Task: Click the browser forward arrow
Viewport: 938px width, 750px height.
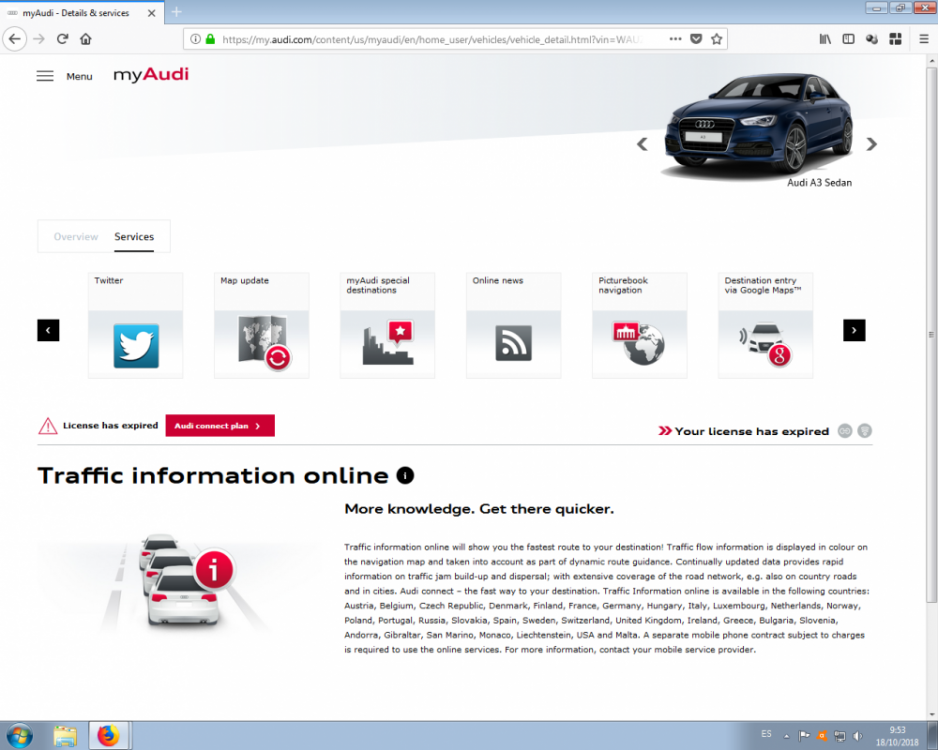Action: [x=39, y=39]
